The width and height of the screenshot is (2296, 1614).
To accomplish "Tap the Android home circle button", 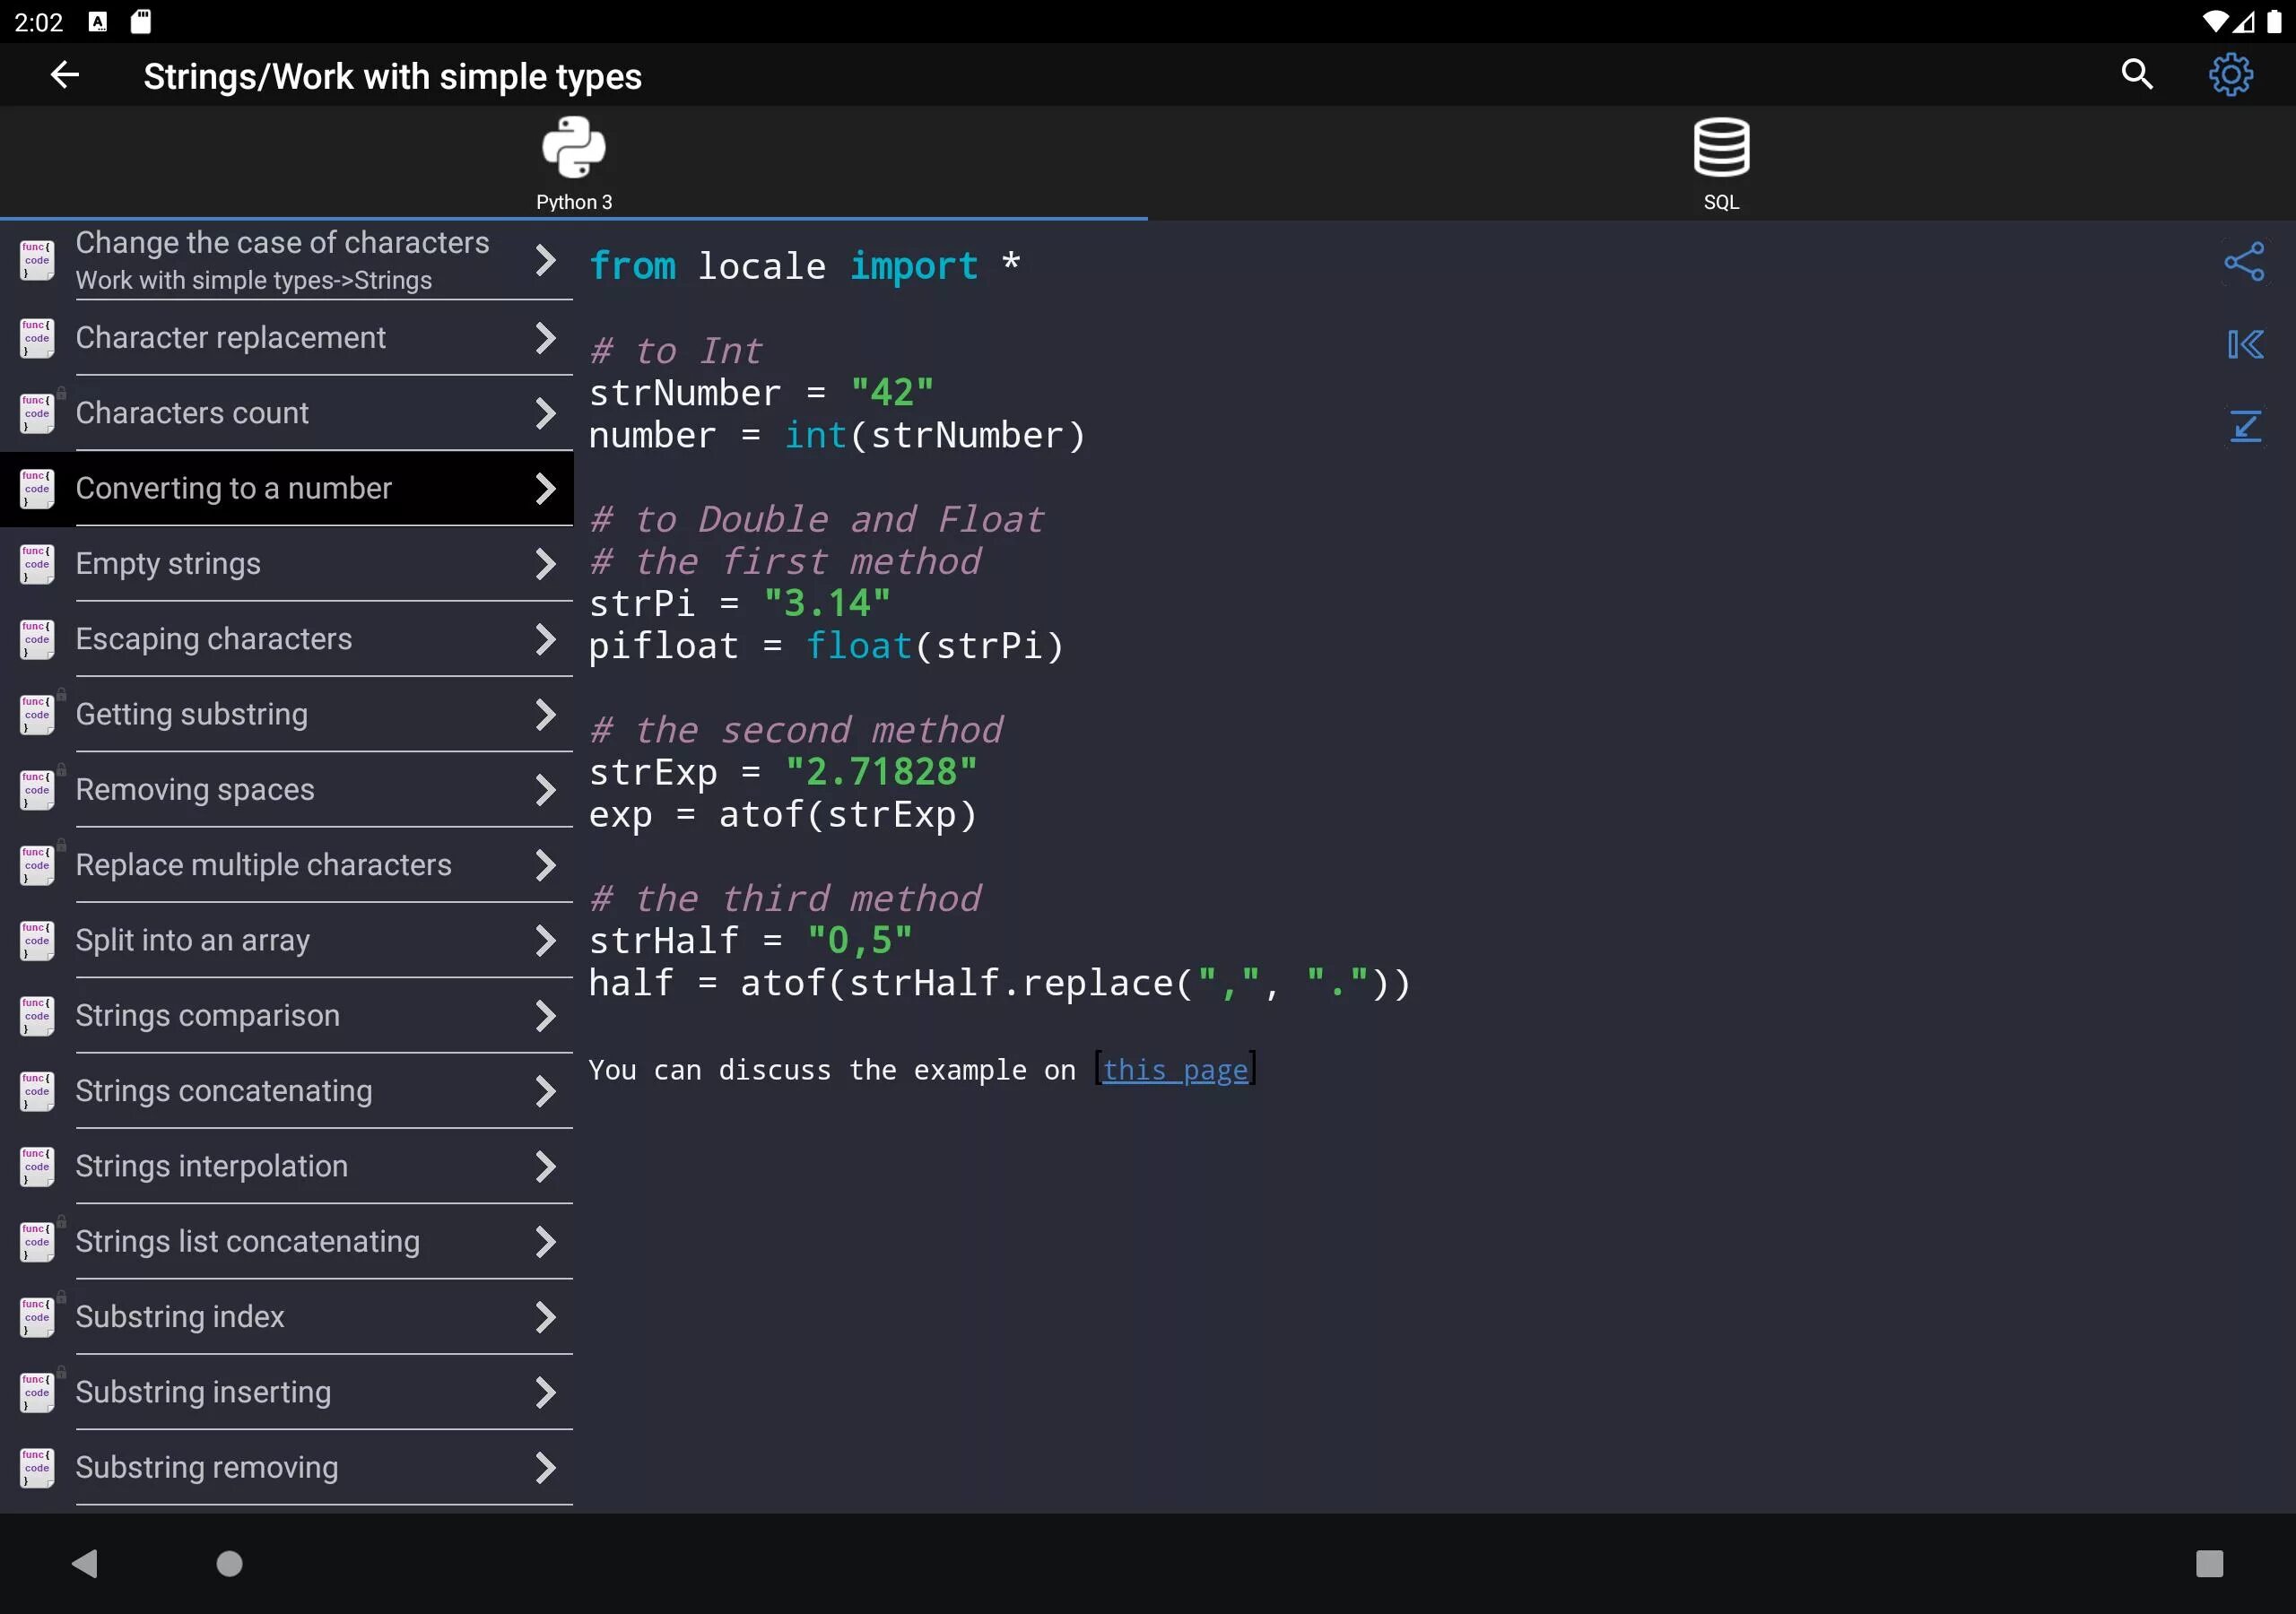I will coord(230,1563).
